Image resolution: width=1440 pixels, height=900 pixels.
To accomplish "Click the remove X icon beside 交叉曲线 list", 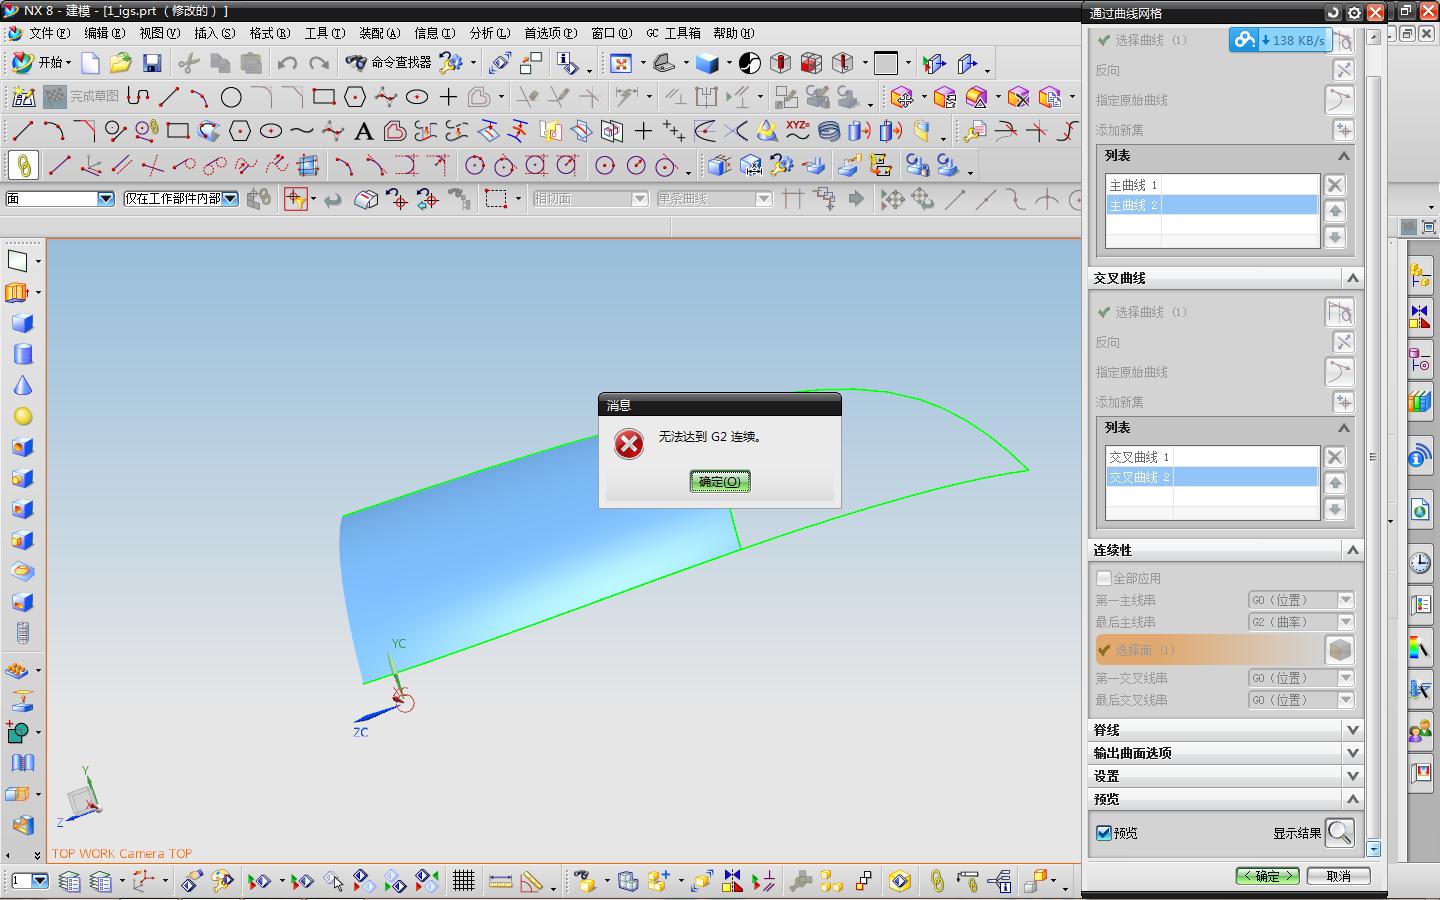I will [x=1334, y=457].
